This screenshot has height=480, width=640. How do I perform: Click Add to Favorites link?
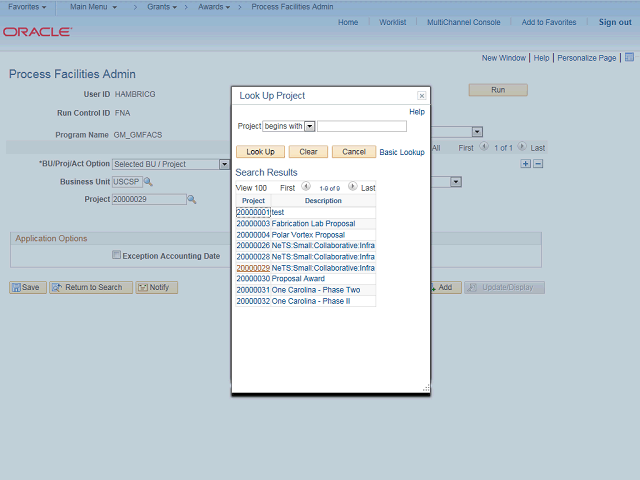(x=549, y=22)
